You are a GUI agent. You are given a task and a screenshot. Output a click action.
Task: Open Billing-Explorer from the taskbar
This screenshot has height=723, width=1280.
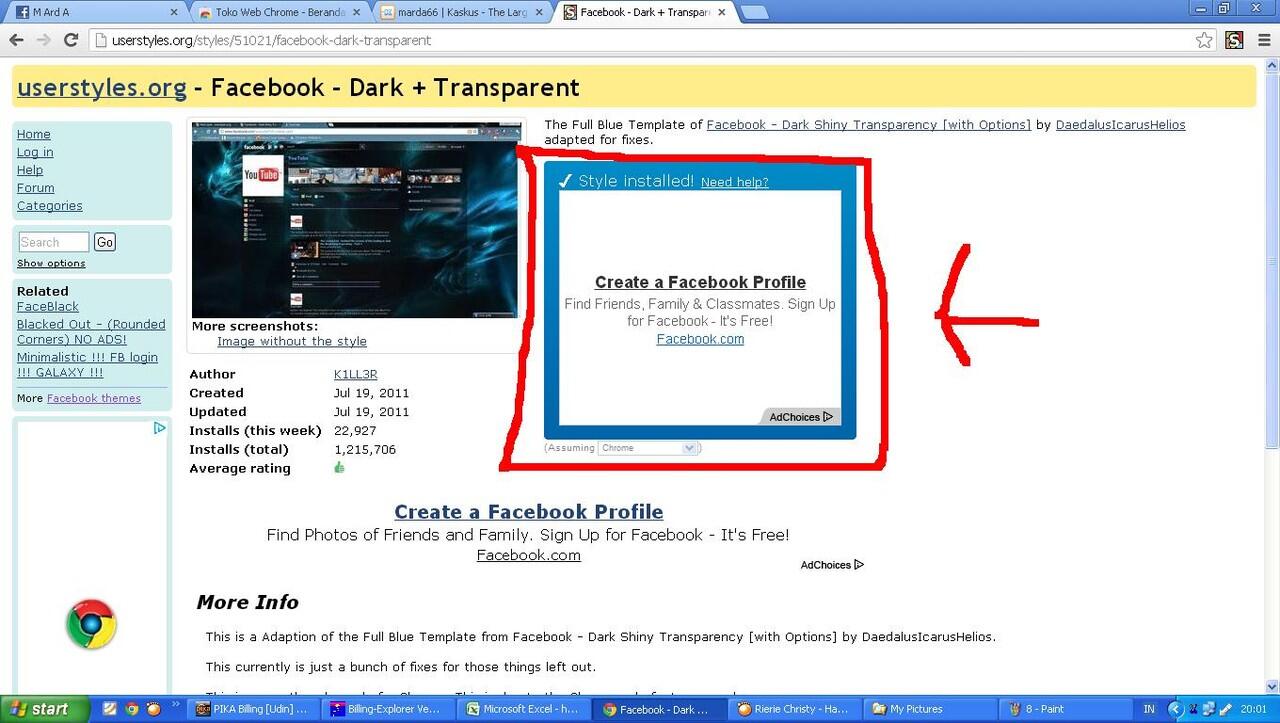[x=391, y=709]
